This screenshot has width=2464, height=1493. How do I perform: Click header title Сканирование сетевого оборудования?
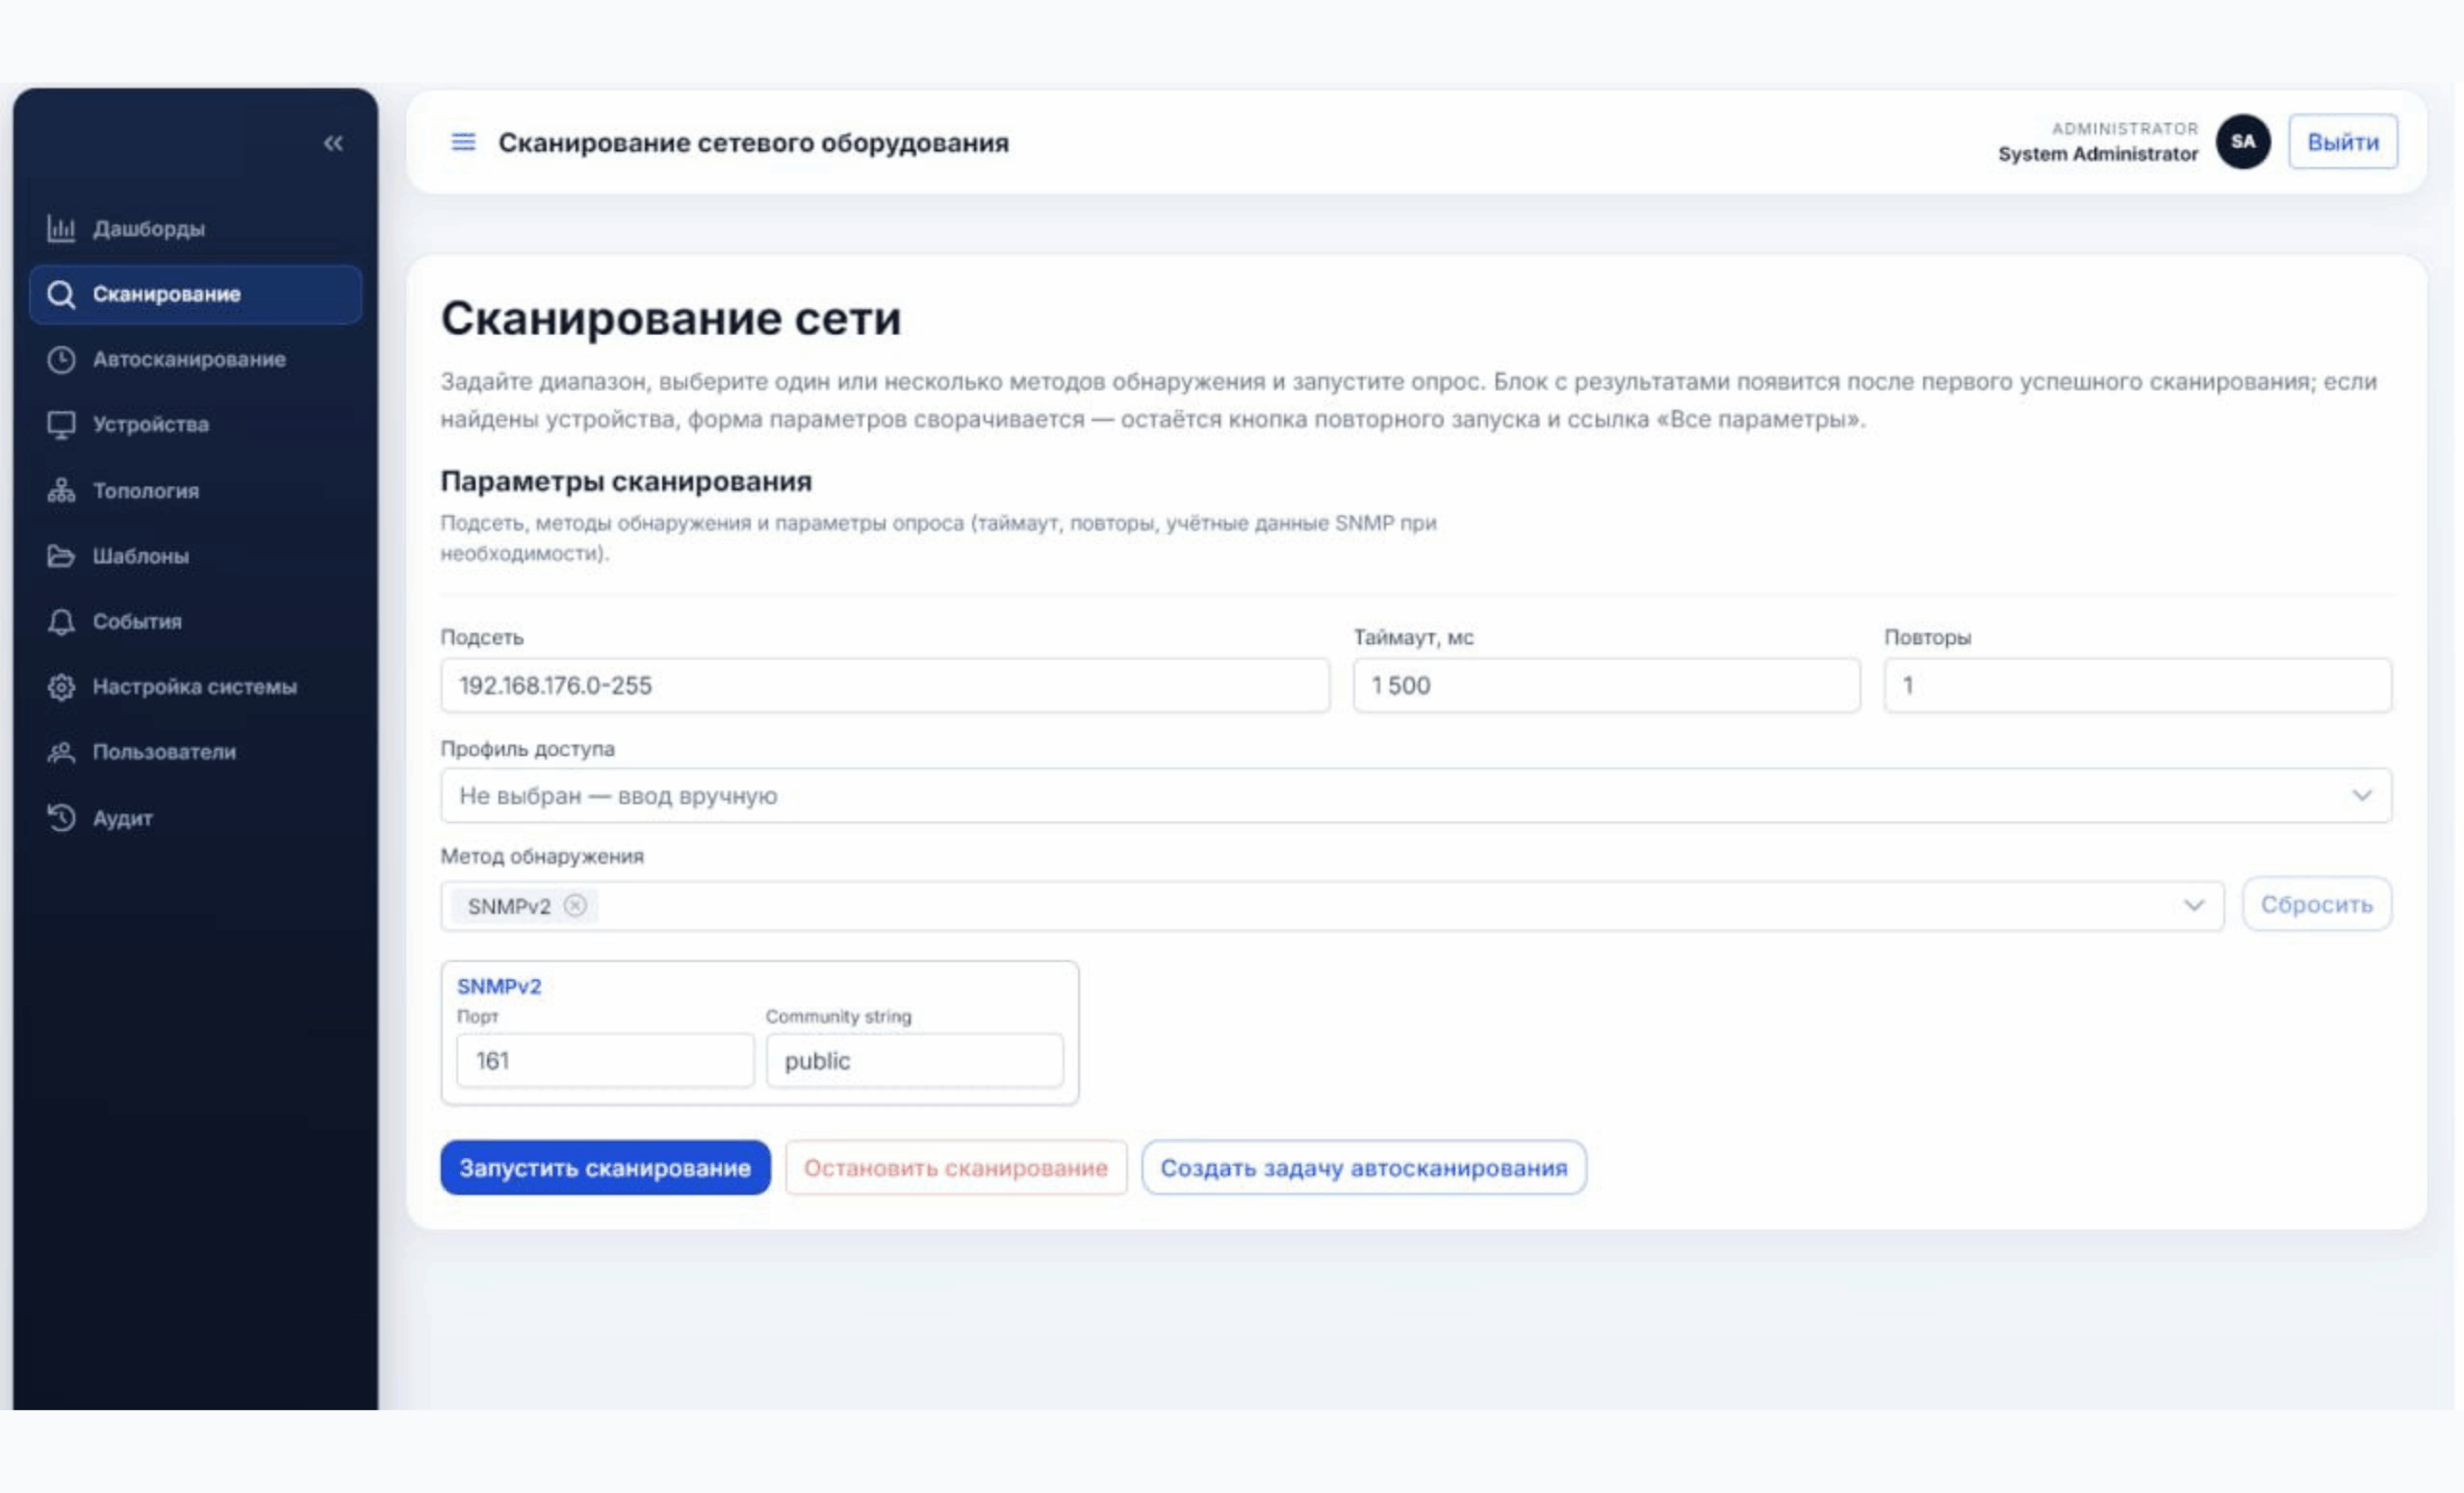(753, 142)
